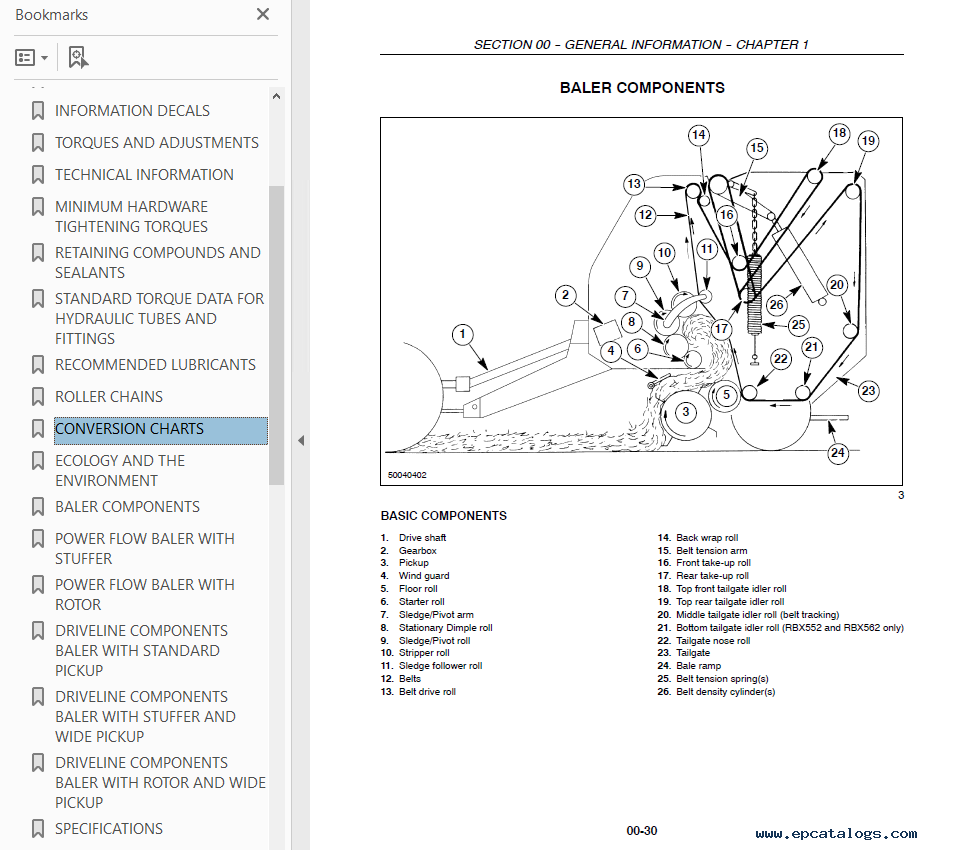Jump to the SPECIFICATIONS bookmark
Image resolution: width=968 pixels, height=850 pixels.
109,829
